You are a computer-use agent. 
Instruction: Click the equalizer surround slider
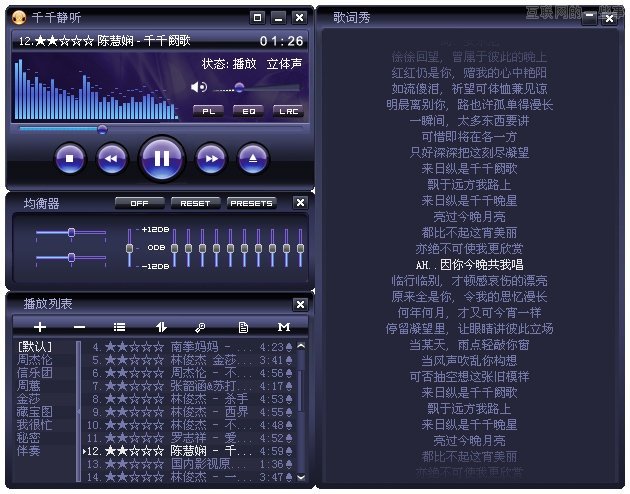(x=71, y=257)
